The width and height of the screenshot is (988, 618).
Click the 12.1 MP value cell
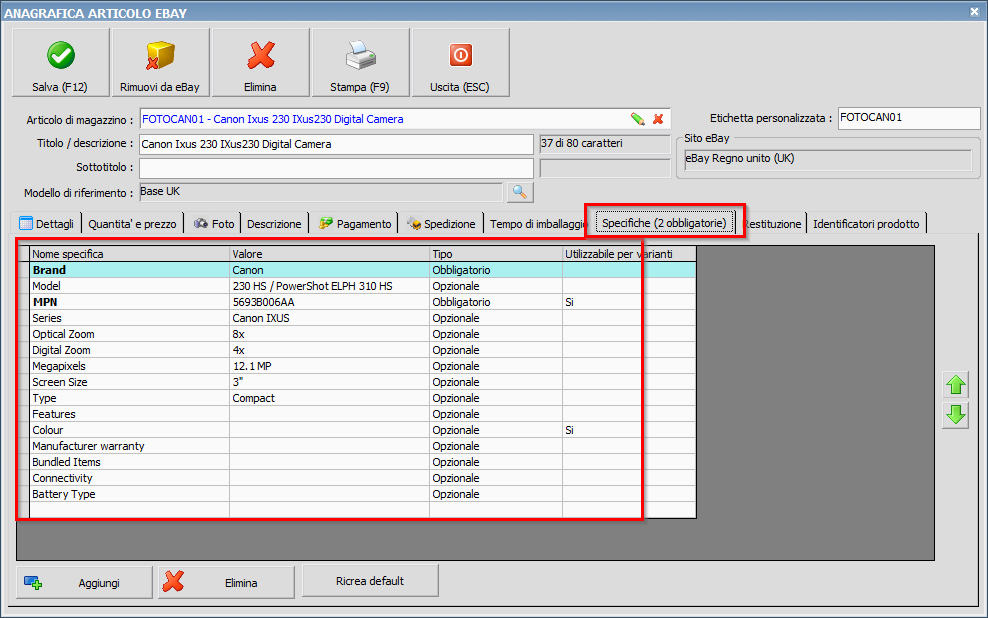(330, 366)
